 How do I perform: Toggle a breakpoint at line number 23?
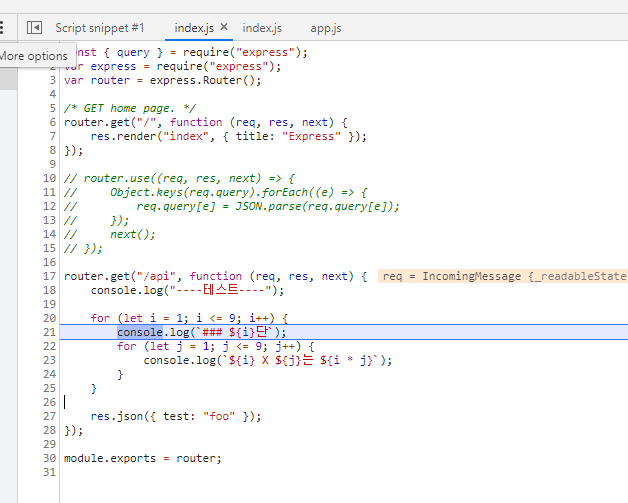(x=50, y=360)
